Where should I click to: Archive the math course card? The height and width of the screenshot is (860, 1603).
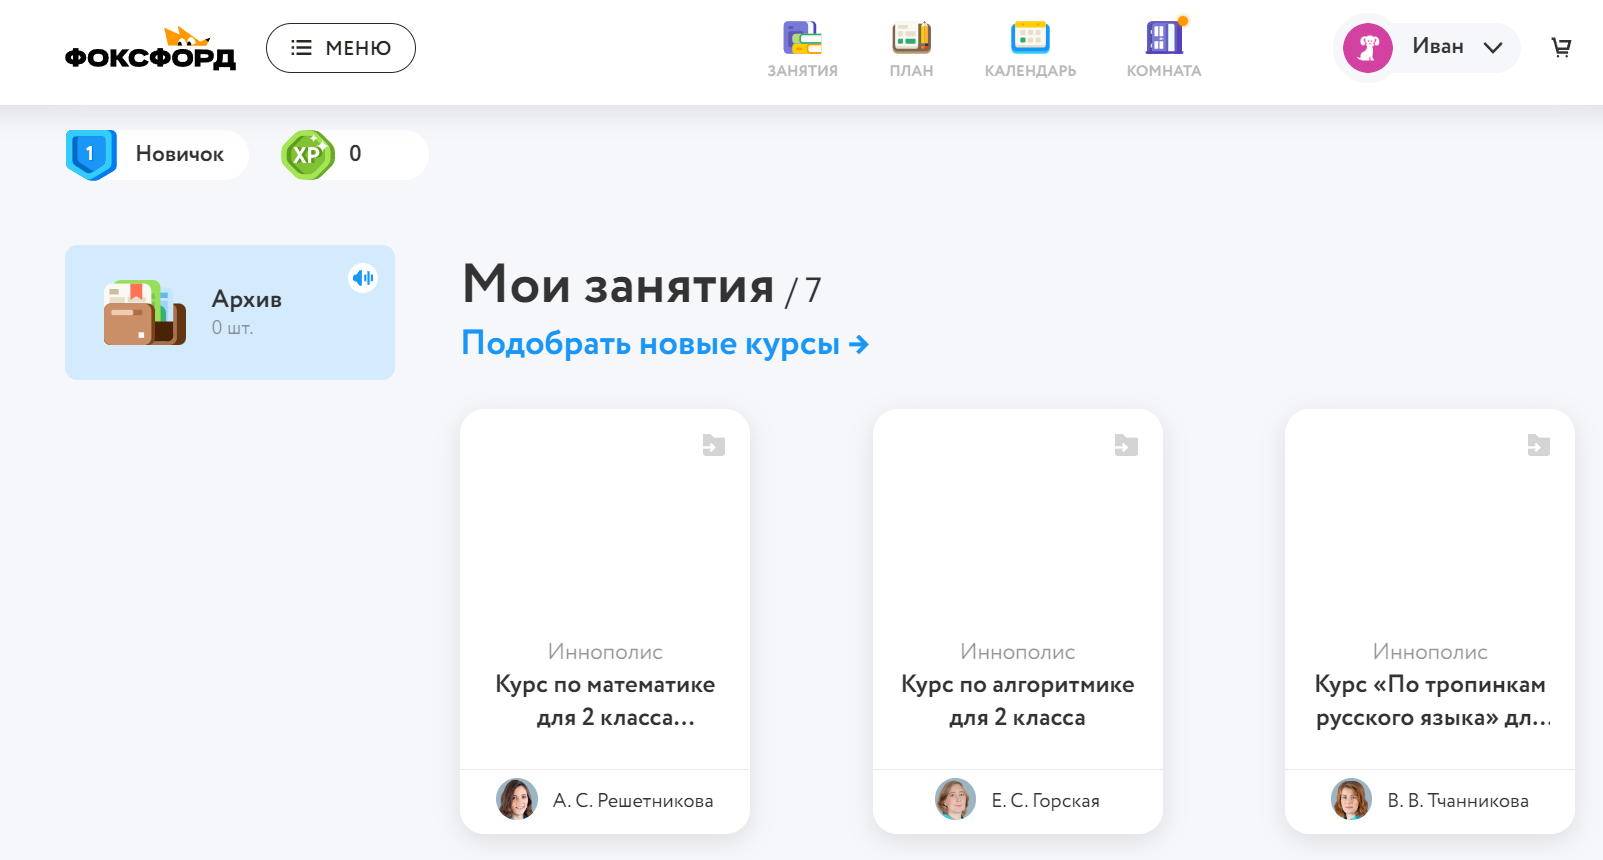[713, 445]
